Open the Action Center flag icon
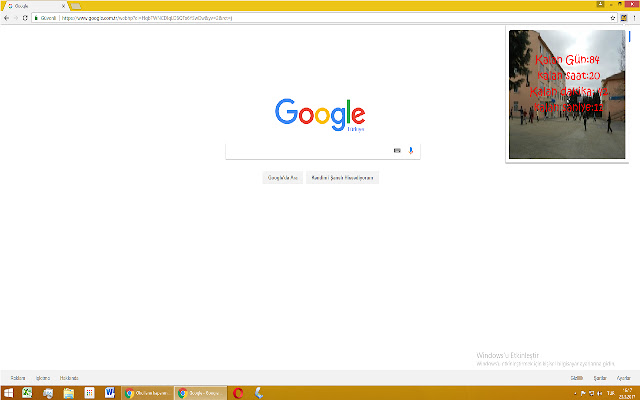The height and width of the screenshot is (400, 640). click(x=583, y=393)
